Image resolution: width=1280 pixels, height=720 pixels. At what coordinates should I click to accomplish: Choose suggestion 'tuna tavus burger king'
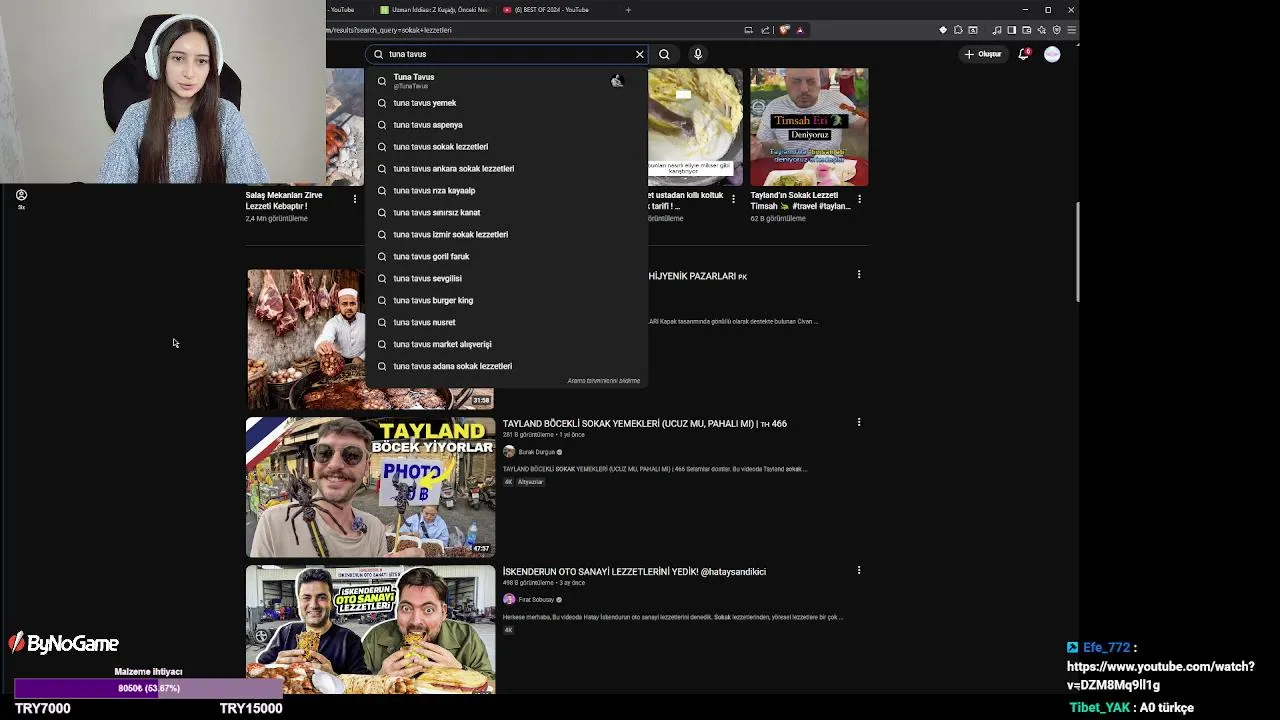pos(506,301)
